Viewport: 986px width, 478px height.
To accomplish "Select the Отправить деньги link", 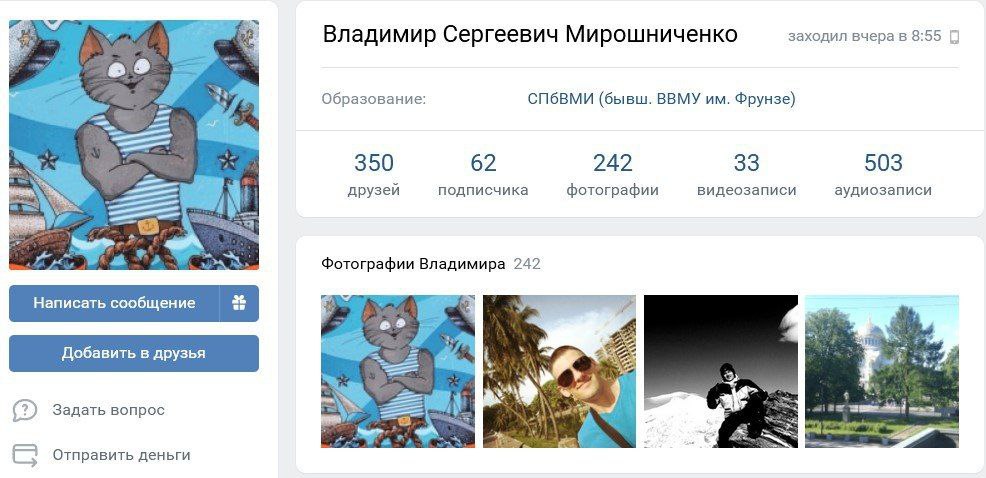I will tap(121, 454).
